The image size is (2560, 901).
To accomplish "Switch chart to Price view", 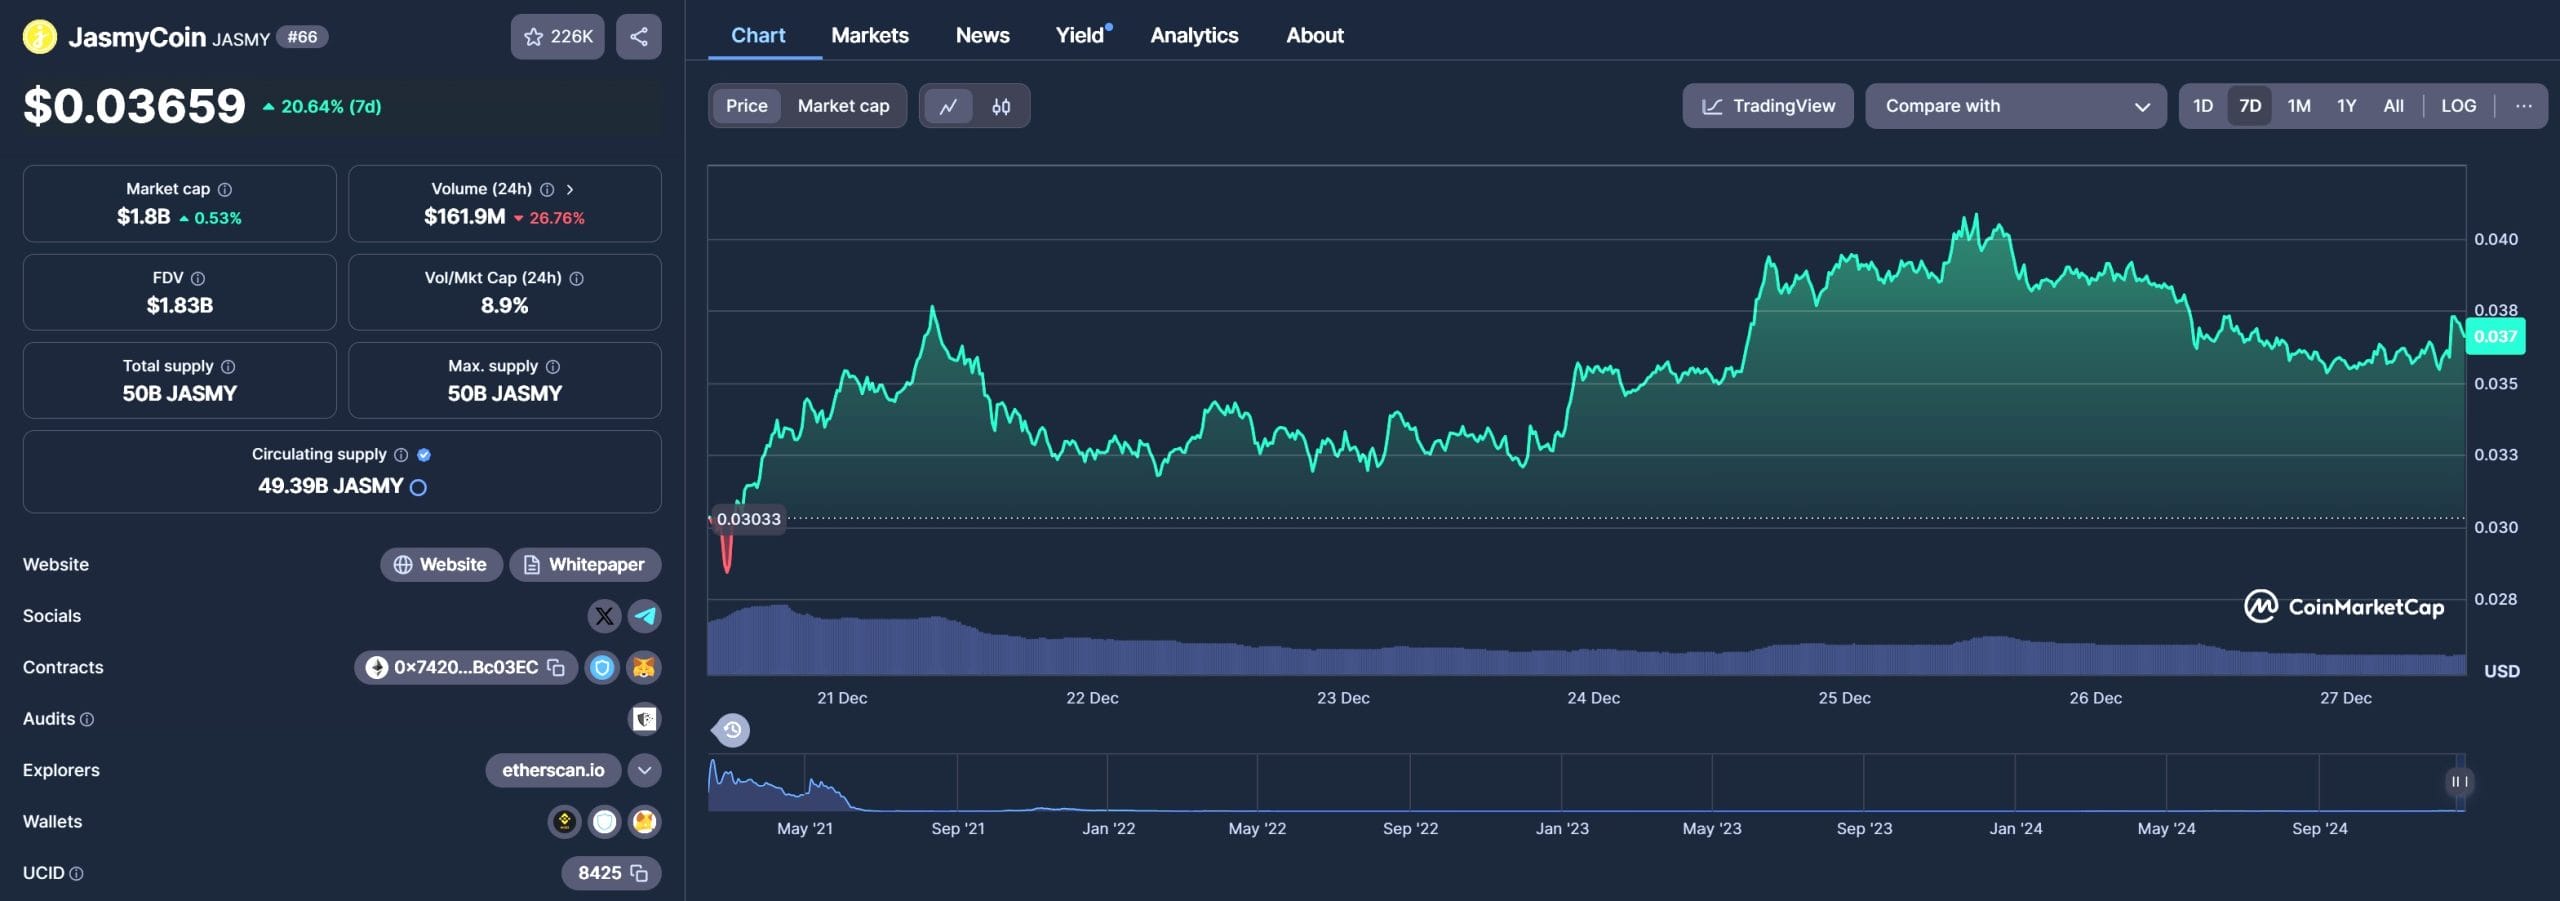I will (x=746, y=106).
